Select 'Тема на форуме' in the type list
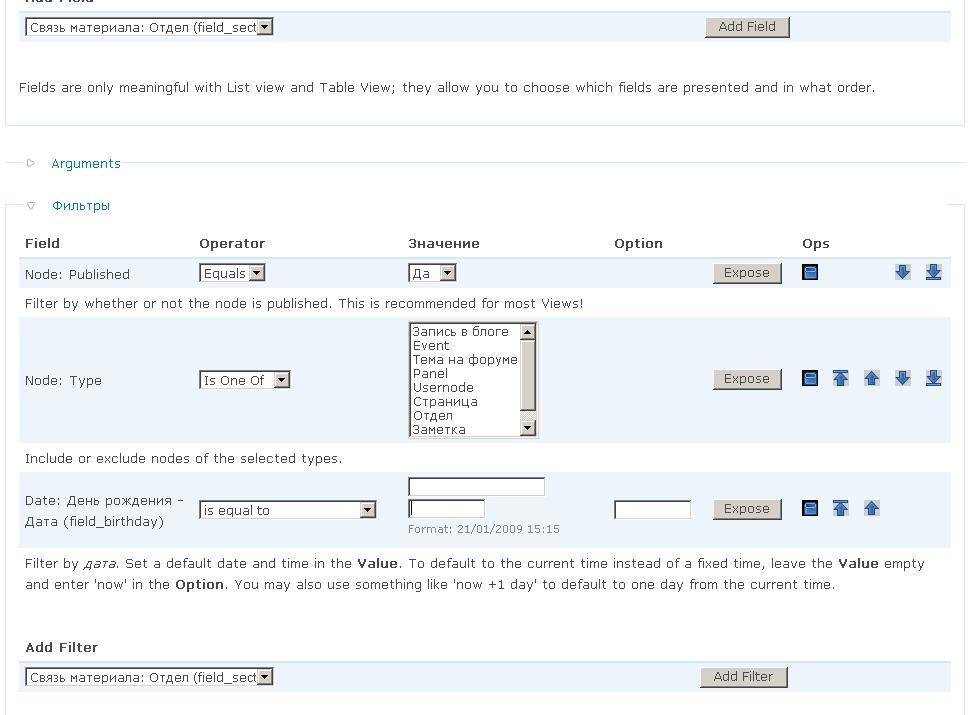Image resolution: width=969 pixels, height=715 pixels. click(465, 360)
